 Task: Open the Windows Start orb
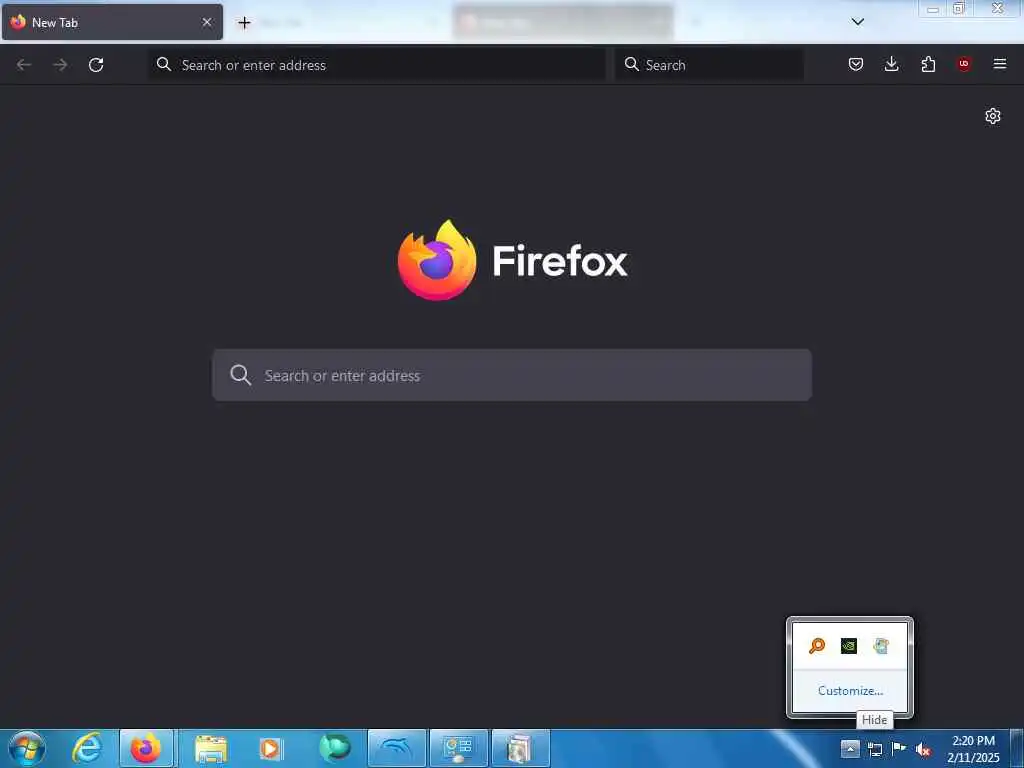tap(27, 749)
